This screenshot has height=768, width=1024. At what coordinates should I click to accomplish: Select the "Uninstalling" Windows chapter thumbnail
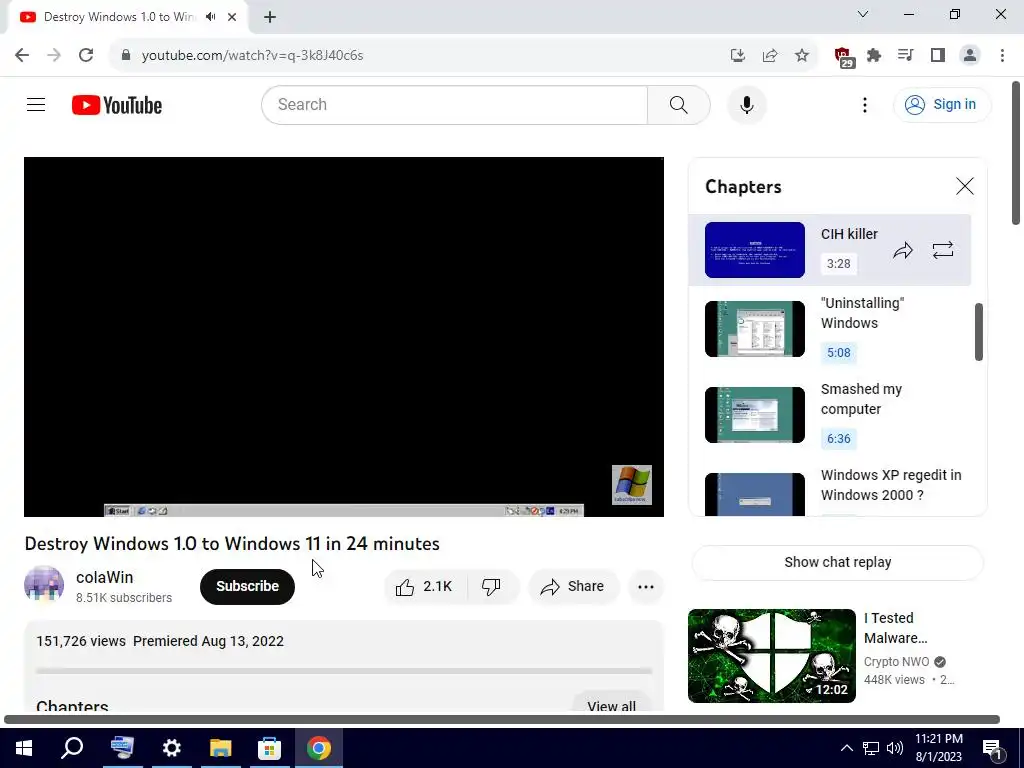point(755,329)
